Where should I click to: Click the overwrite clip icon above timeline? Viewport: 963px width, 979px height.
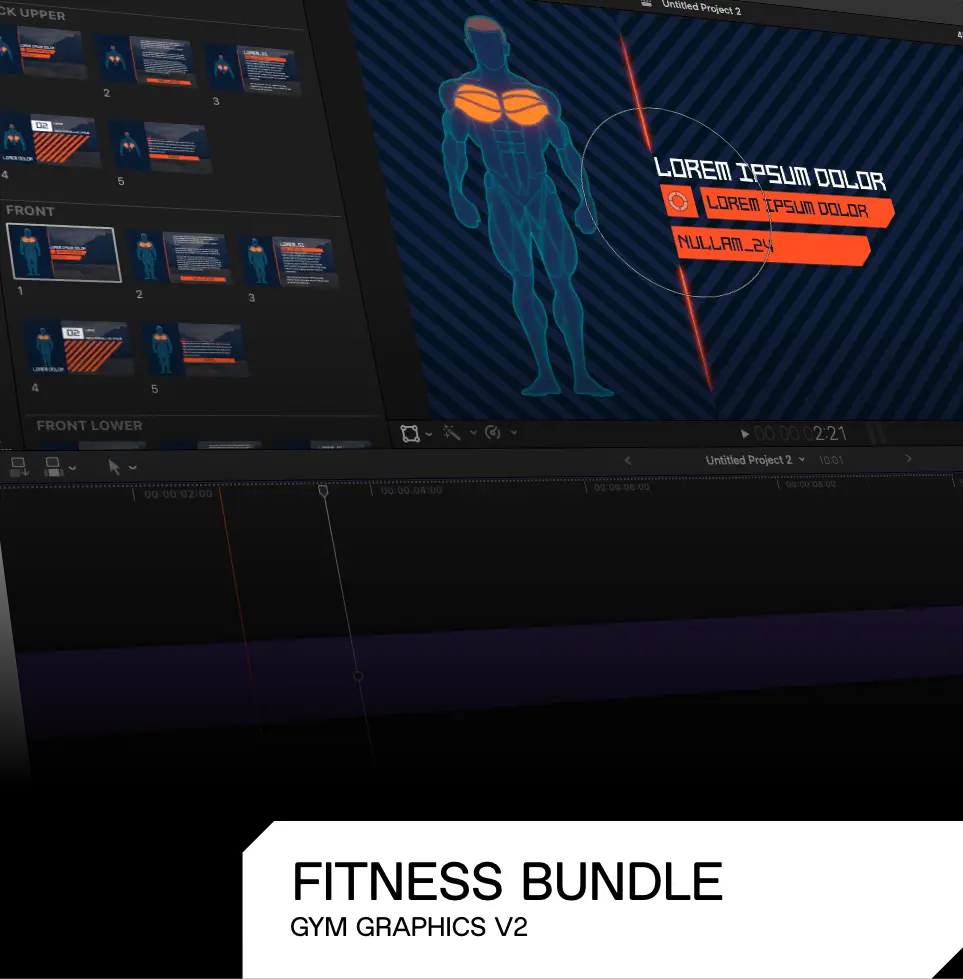[x=54, y=466]
